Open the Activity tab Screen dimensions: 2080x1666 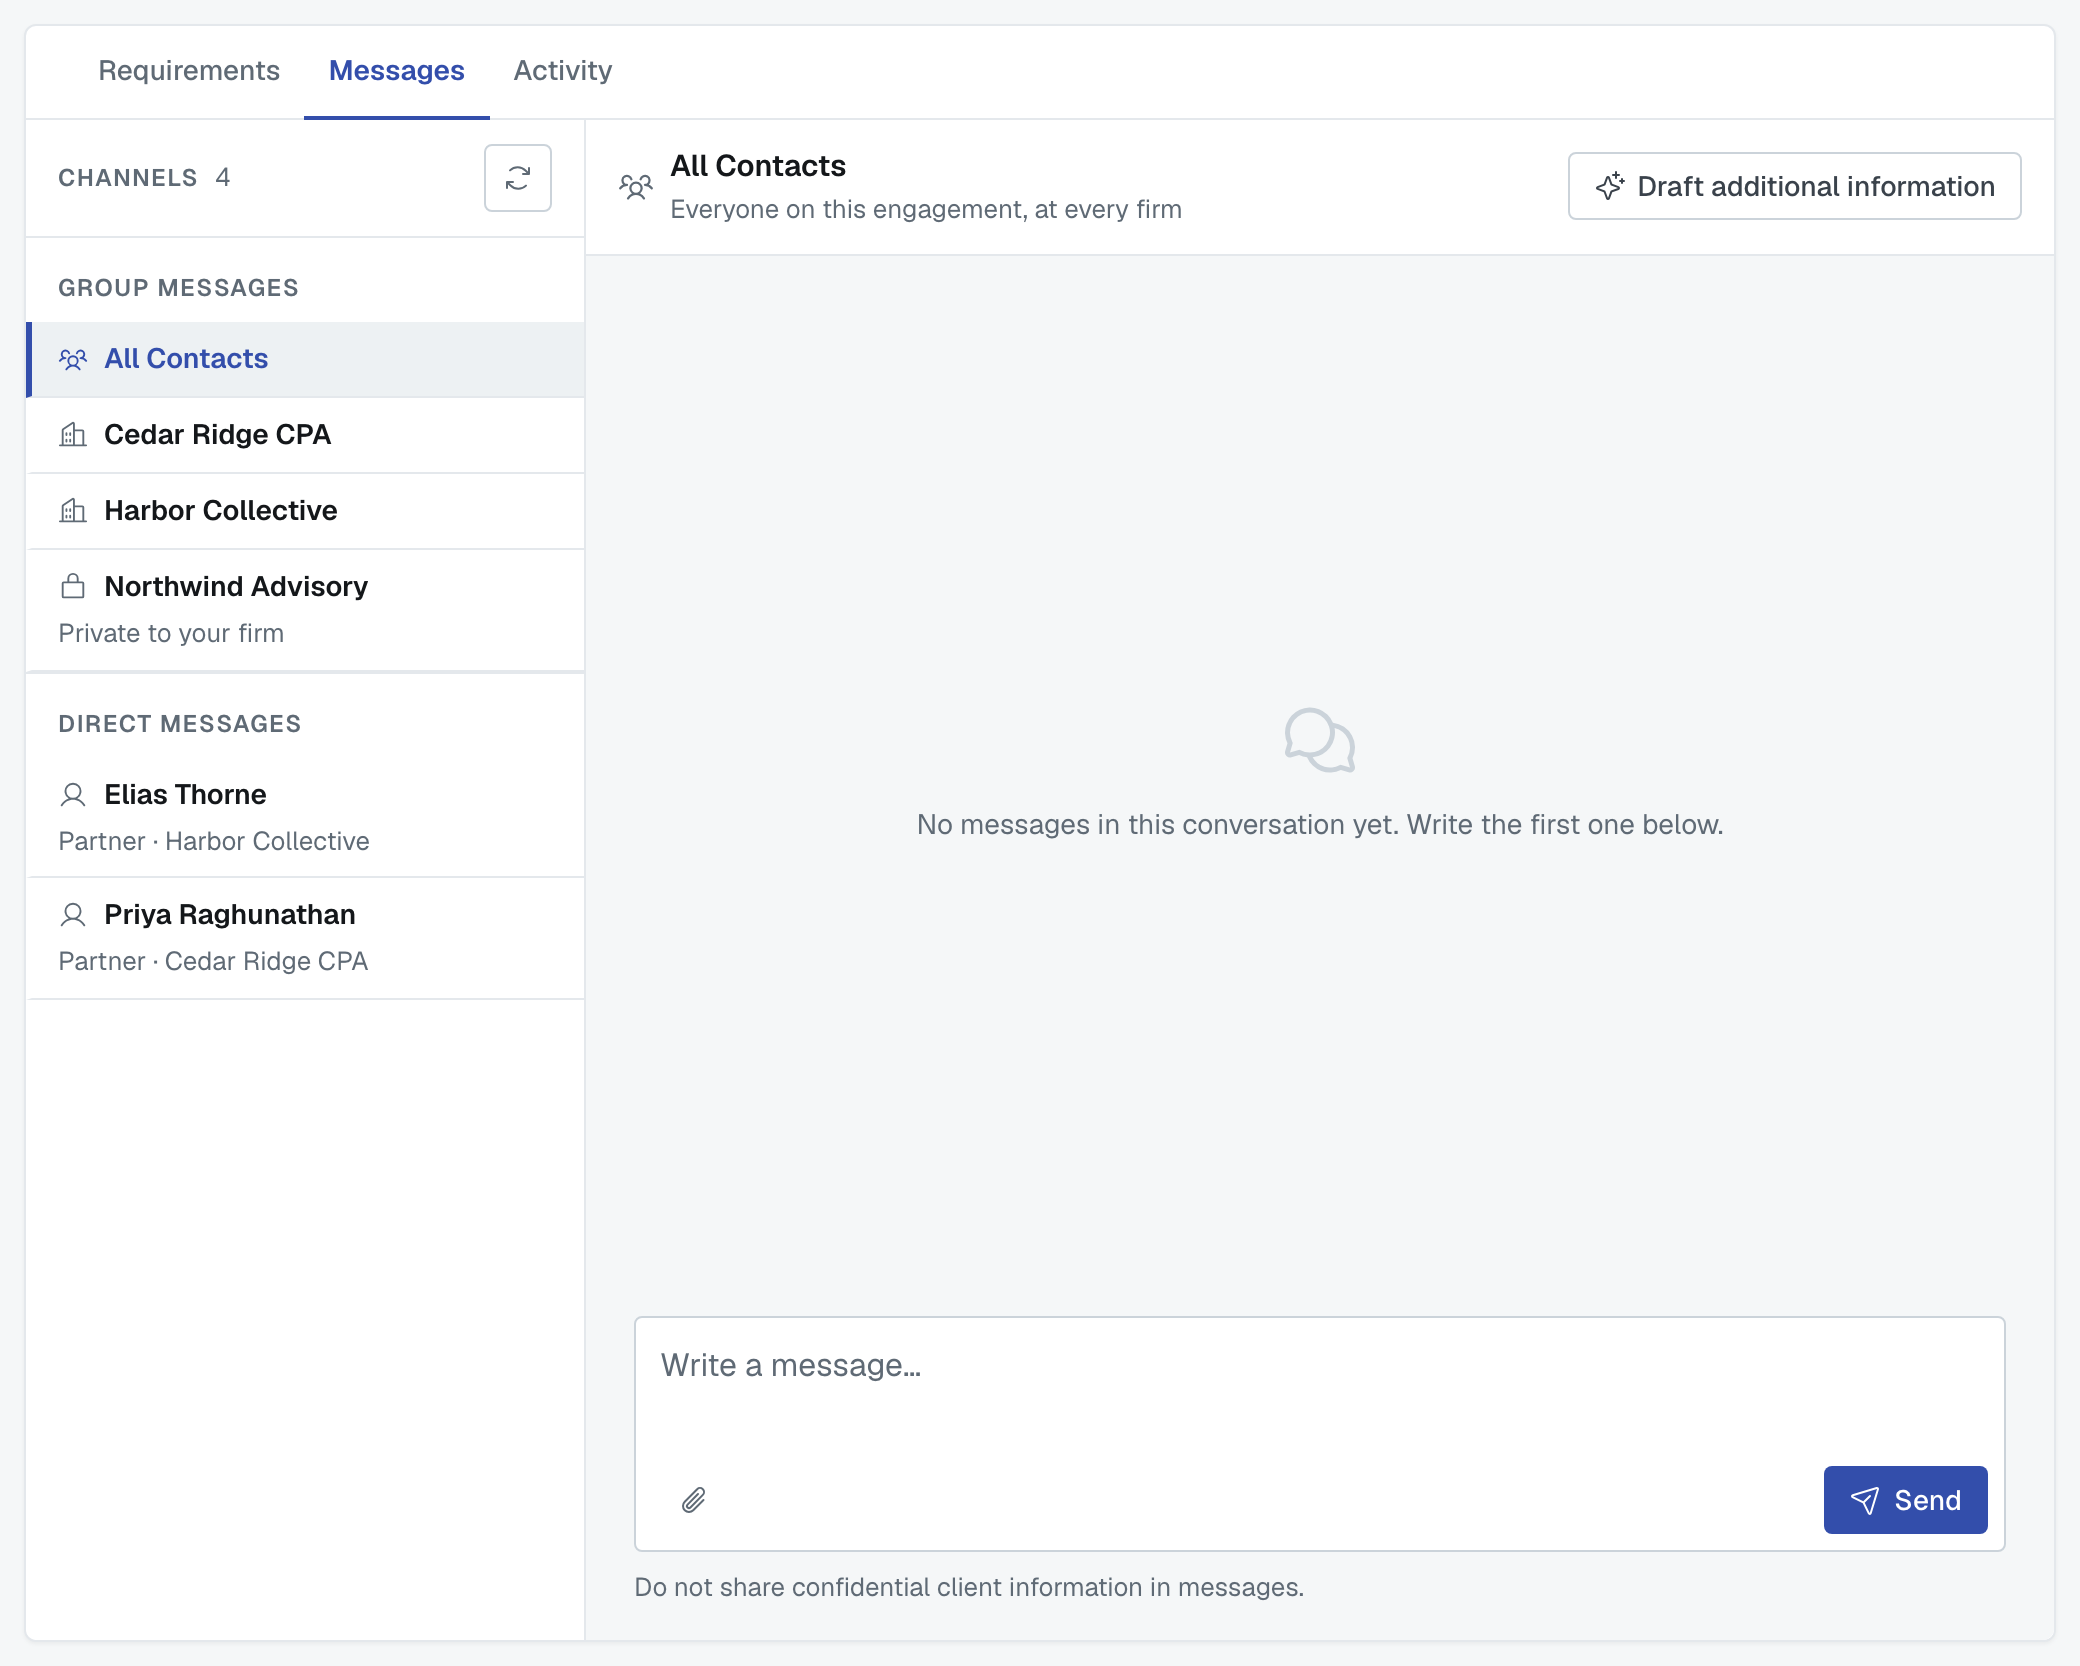pos(563,71)
